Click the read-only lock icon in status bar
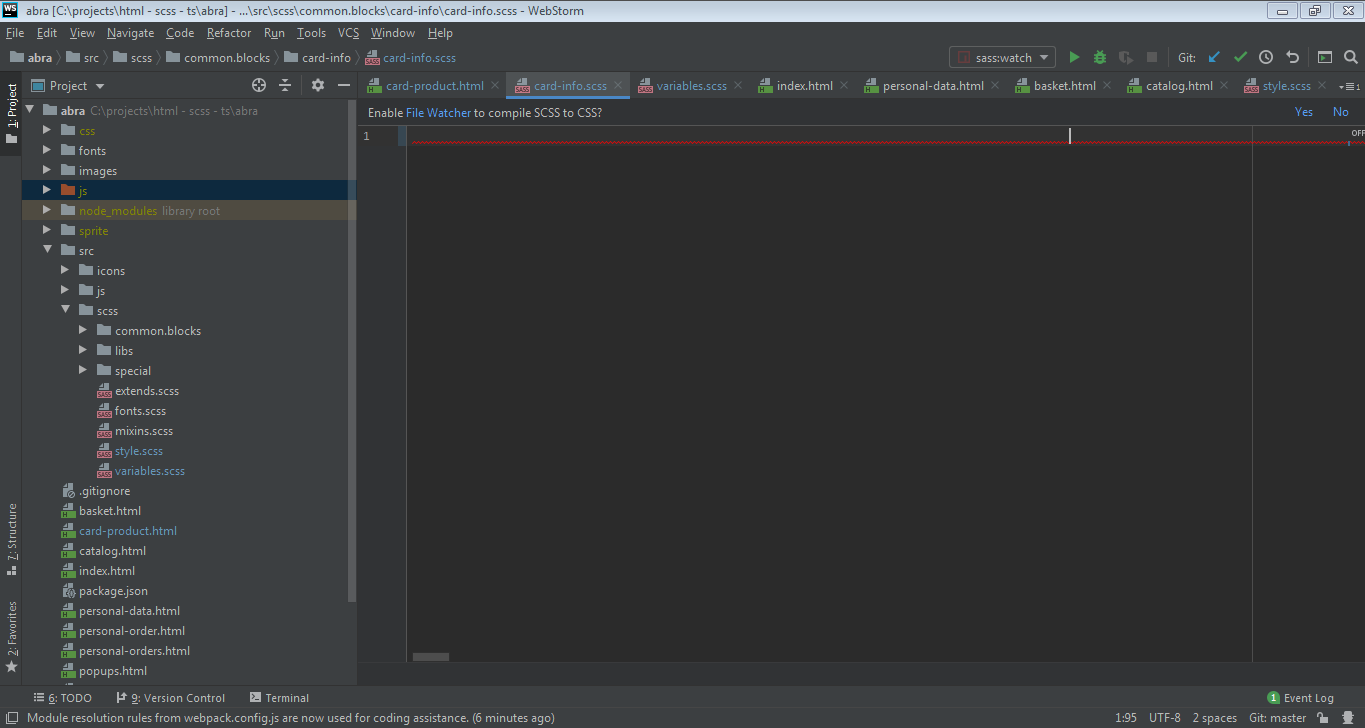Screen dimensions: 1365x728 (1323, 718)
